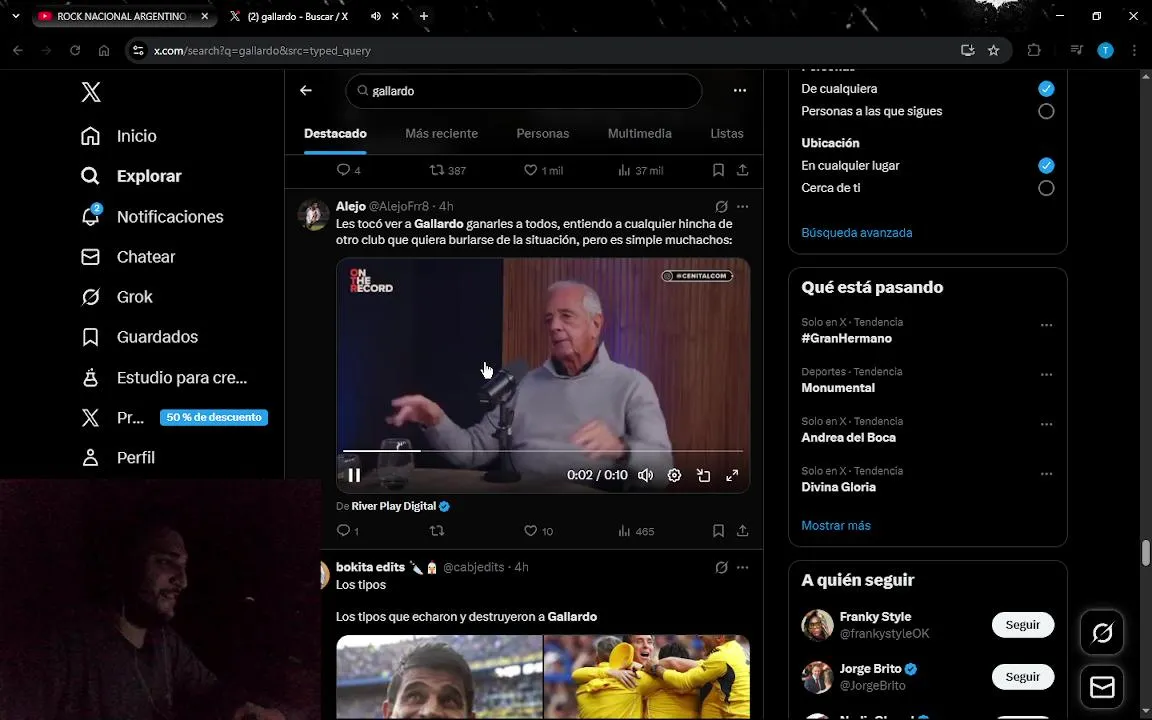Follow Jorge Brito with Seguir
Image resolution: width=1152 pixels, height=720 pixels.
pos(1023,677)
